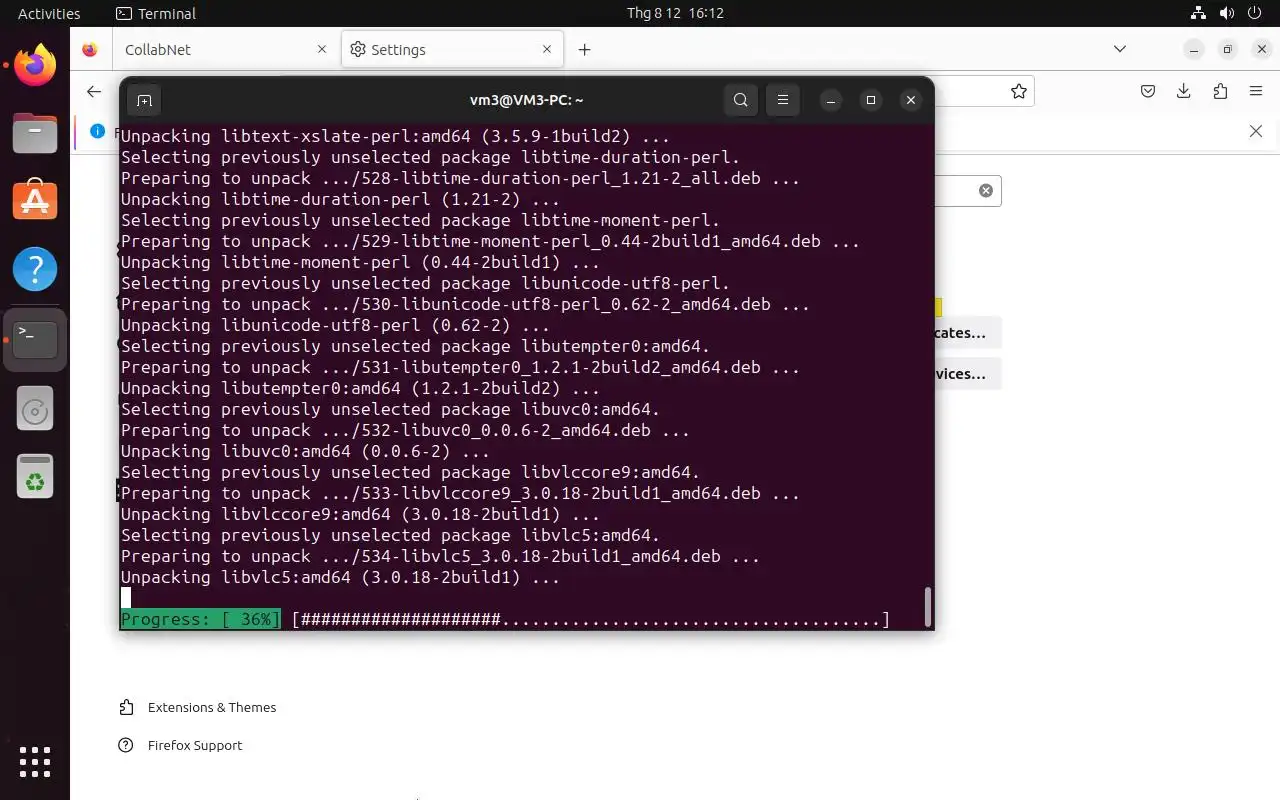Image resolution: width=1280 pixels, height=800 pixels.
Task: Open Firefox downloads panel
Action: click(x=1184, y=91)
